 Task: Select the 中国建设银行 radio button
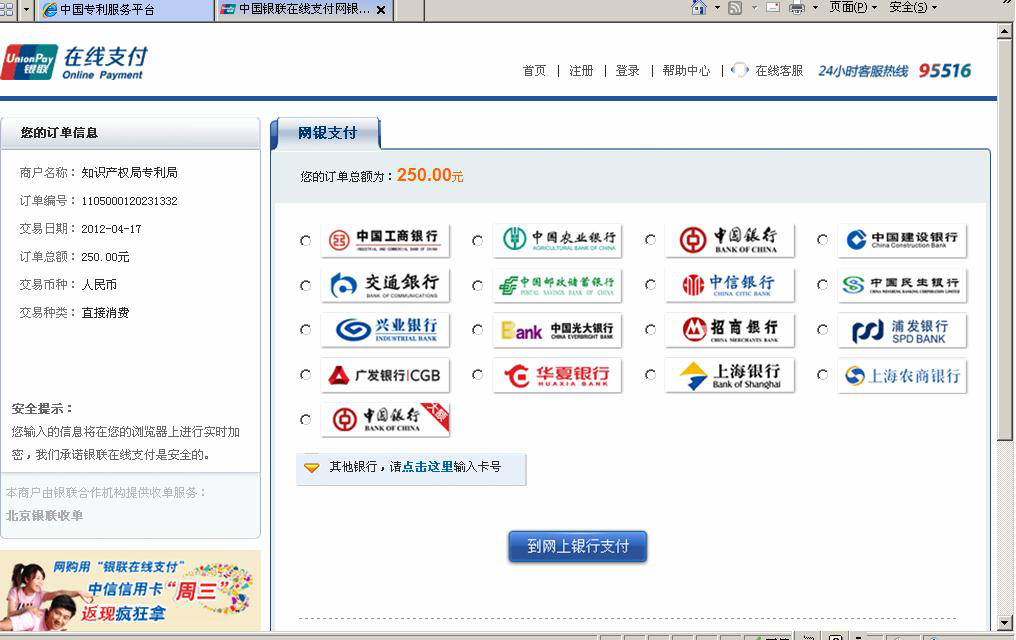822,240
